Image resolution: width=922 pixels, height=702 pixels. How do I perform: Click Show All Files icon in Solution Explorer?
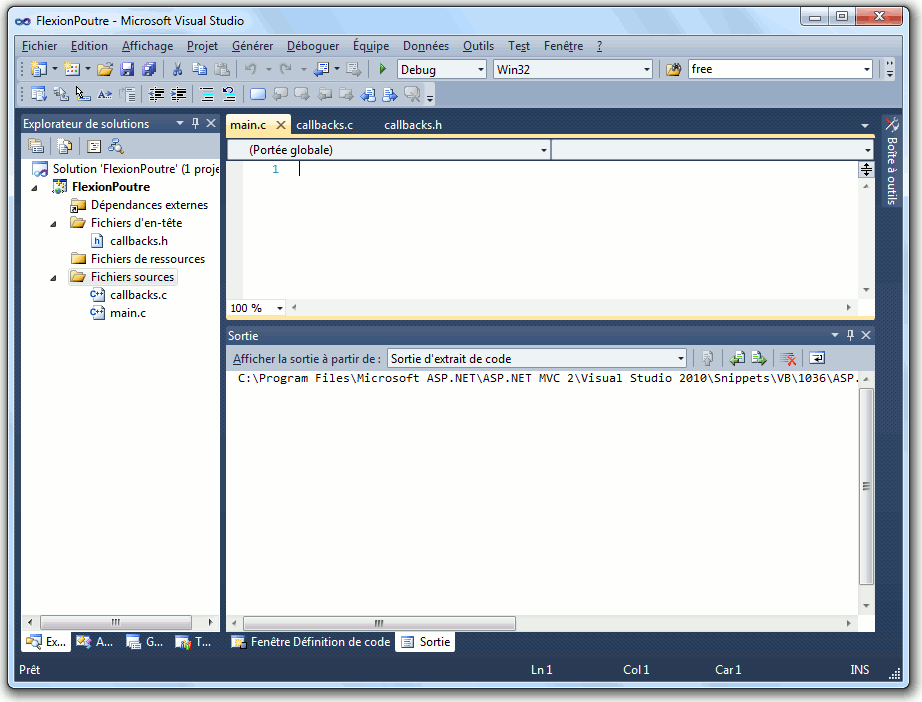[x=65, y=146]
